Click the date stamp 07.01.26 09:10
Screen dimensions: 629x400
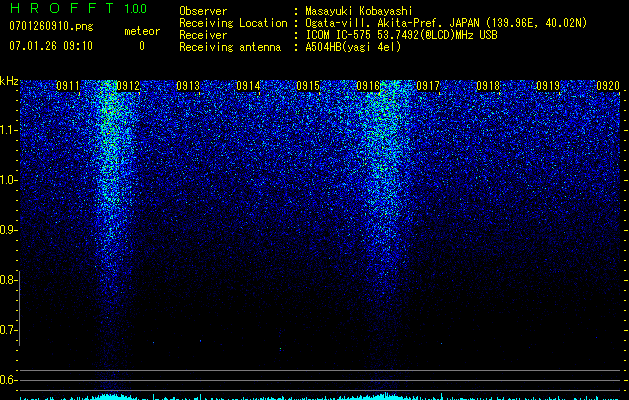(51, 46)
